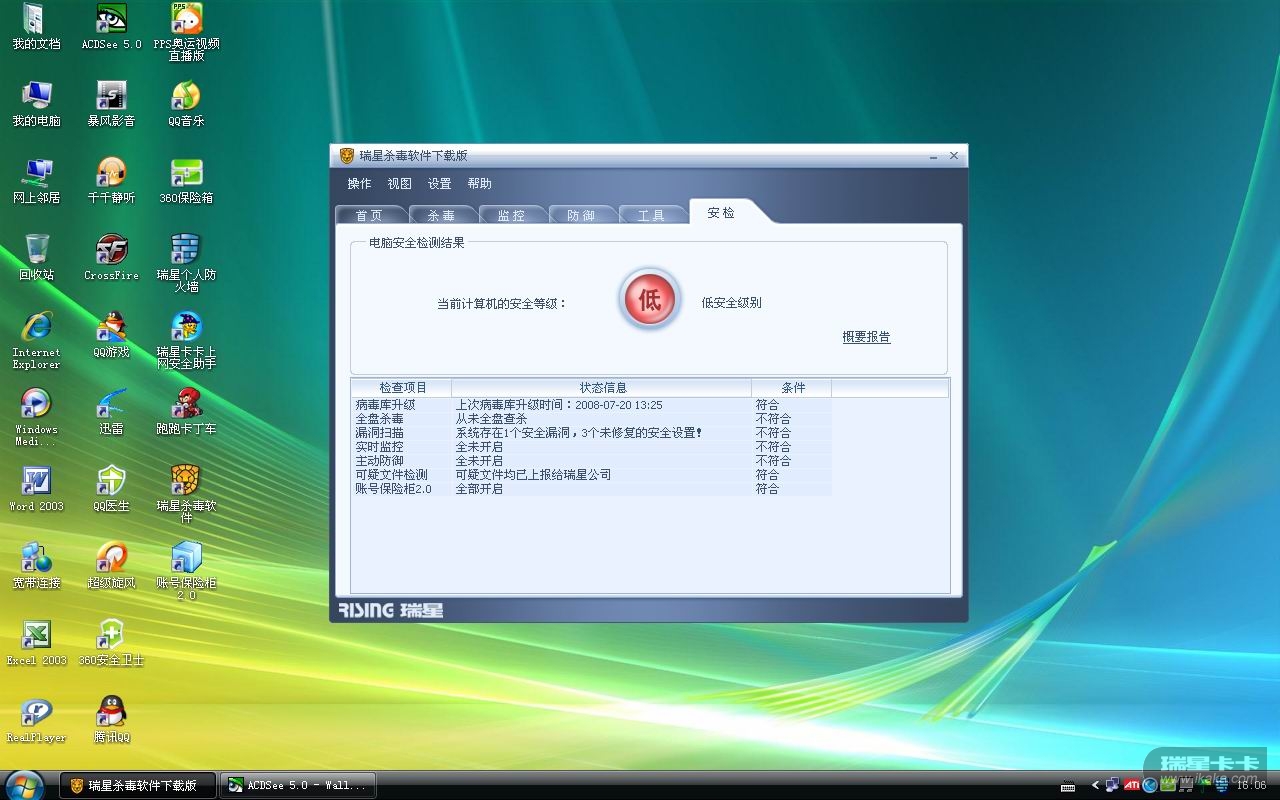This screenshot has height=800, width=1280.
Task: Click the red 低 security level badge
Action: tap(650, 300)
